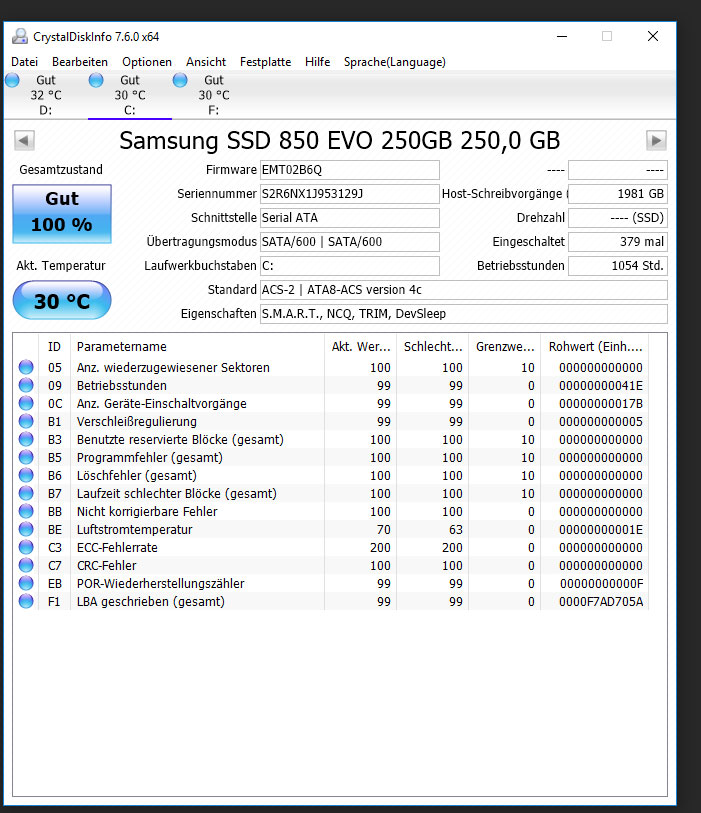The width and height of the screenshot is (701, 813).
Task: Click raw value 00000000017B
Action: pos(601,403)
